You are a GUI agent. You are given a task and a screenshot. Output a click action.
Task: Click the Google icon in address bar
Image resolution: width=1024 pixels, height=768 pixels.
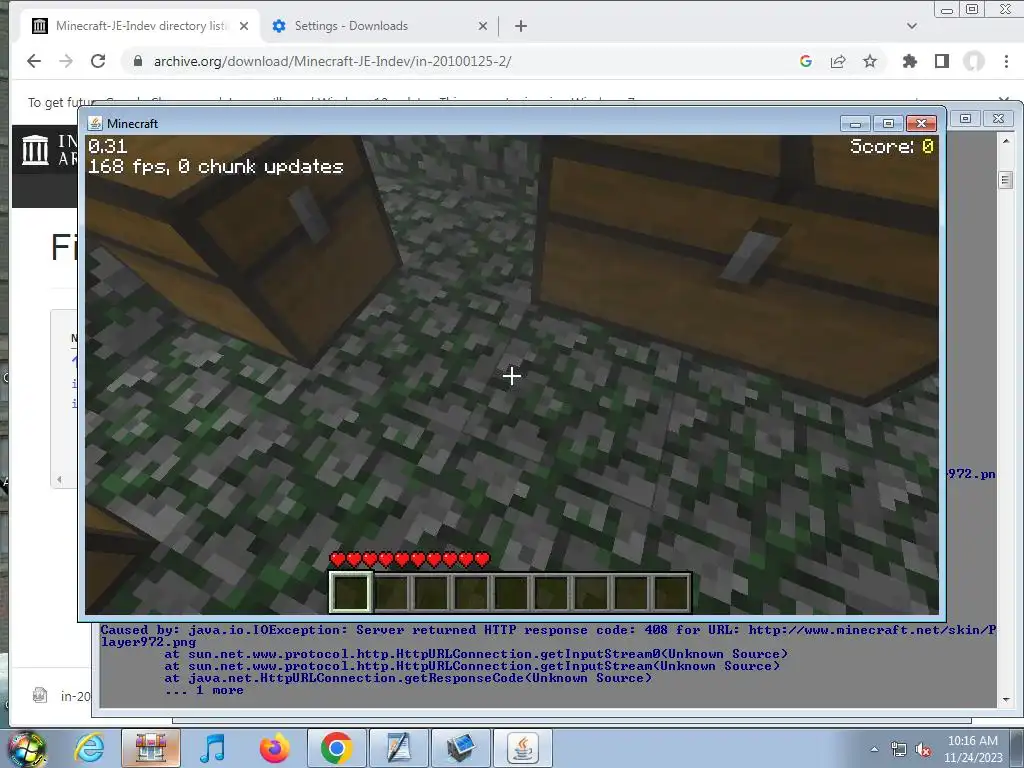click(806, 61)
